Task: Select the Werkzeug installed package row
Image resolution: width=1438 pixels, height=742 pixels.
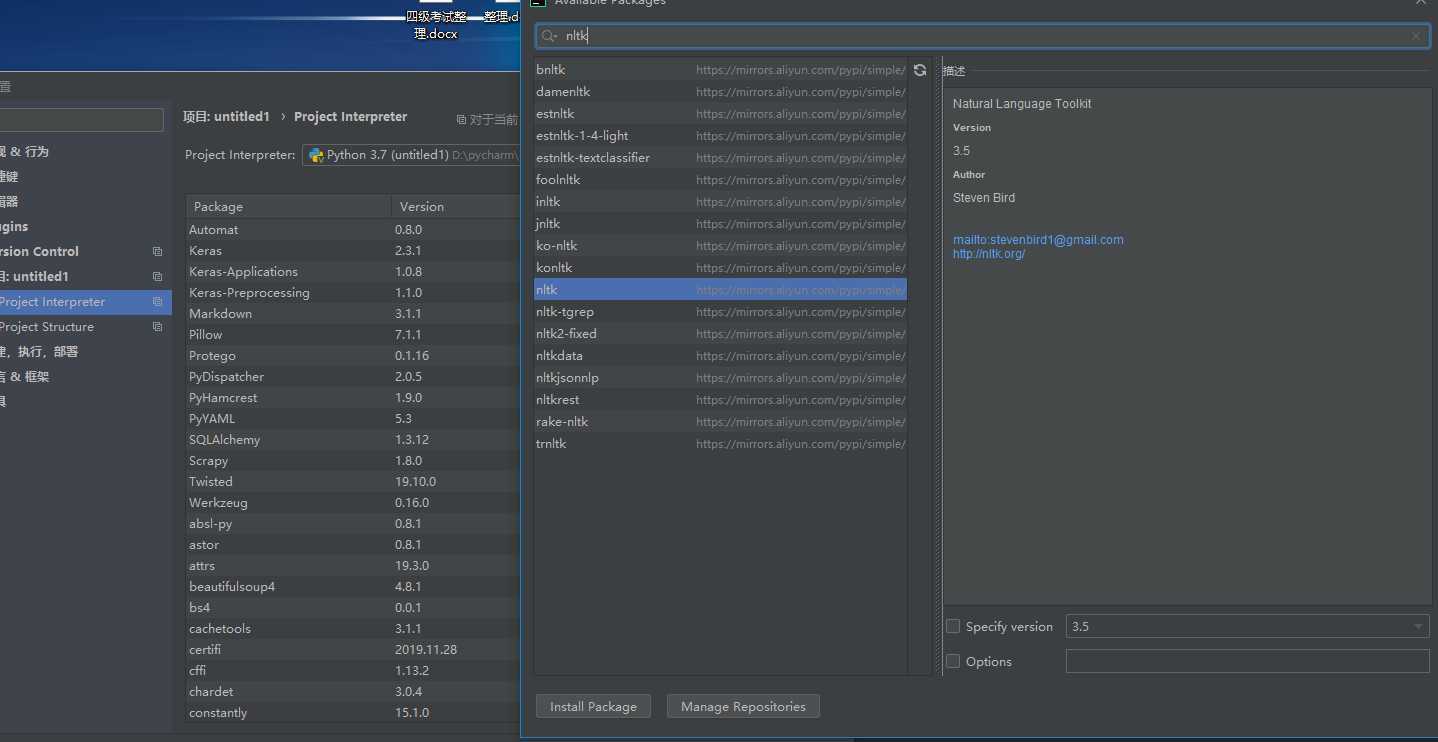Action: [353, 503]
